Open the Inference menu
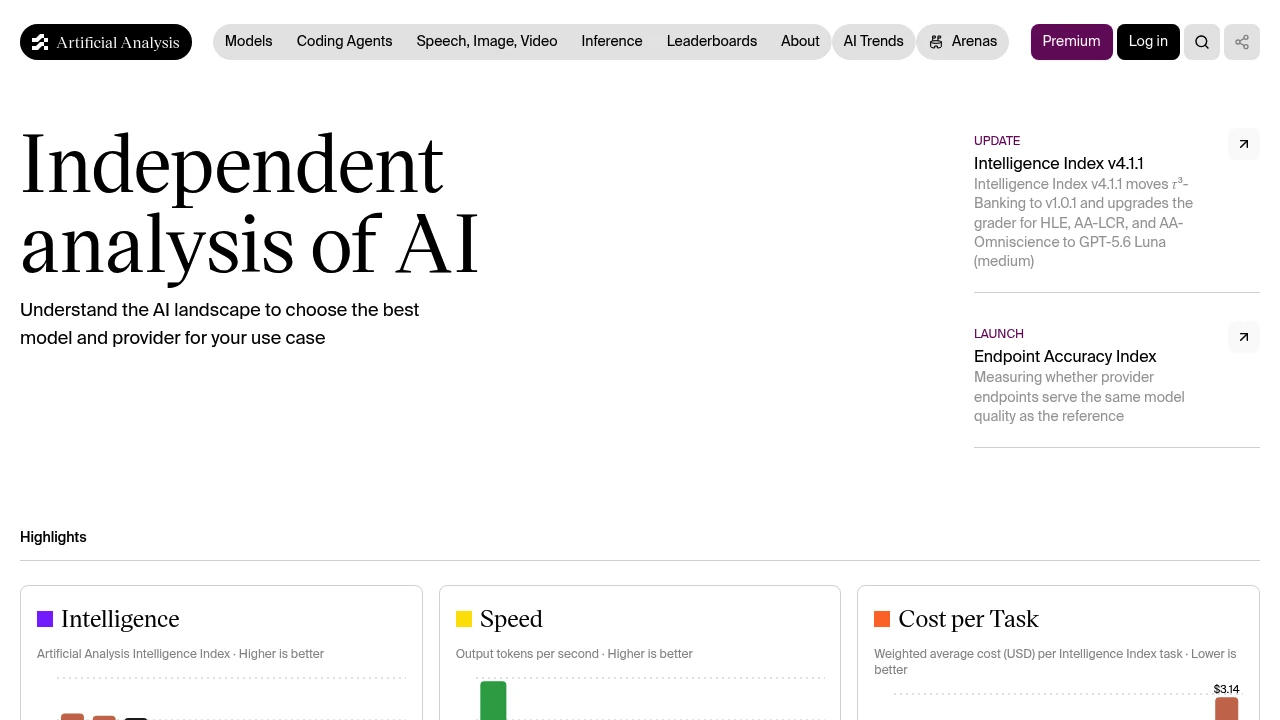 612,42
